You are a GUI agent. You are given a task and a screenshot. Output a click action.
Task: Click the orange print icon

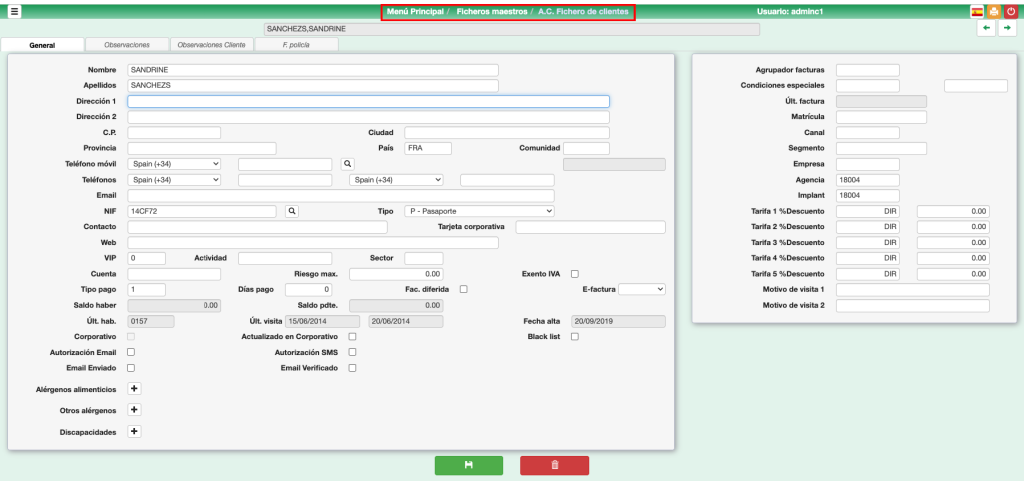tap(994, 12)
